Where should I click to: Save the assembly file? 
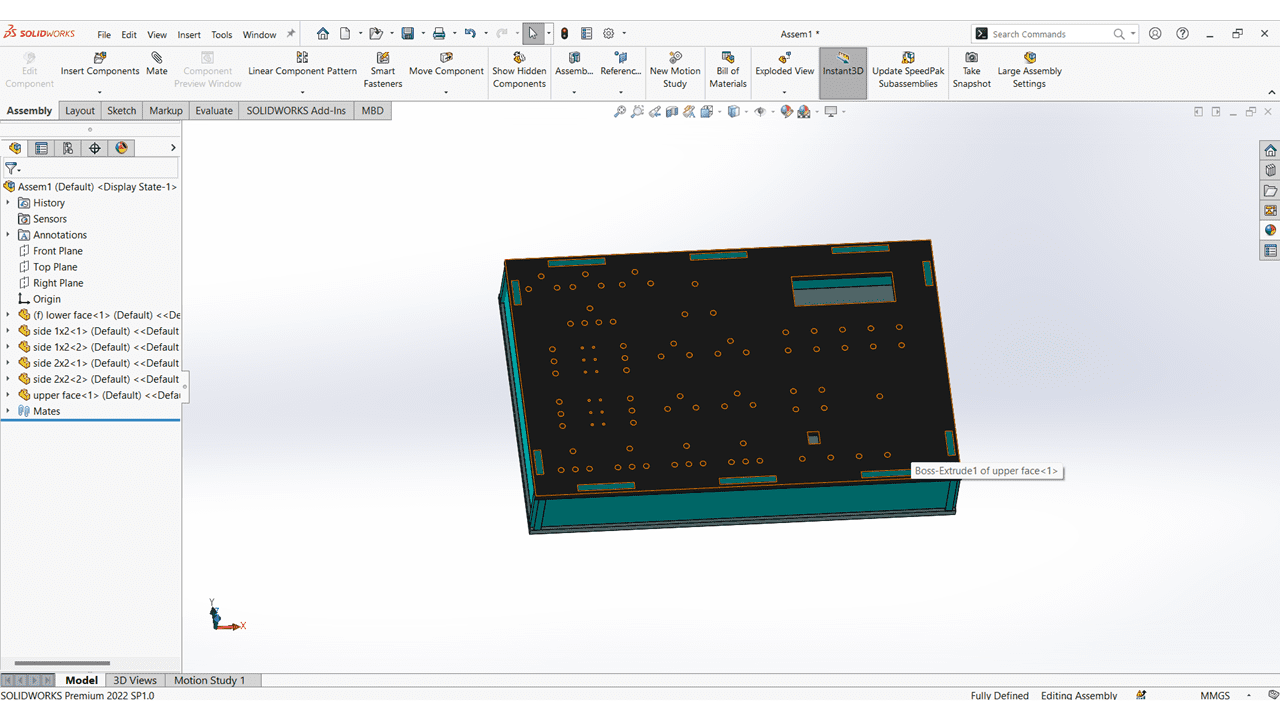pos(408,33)
